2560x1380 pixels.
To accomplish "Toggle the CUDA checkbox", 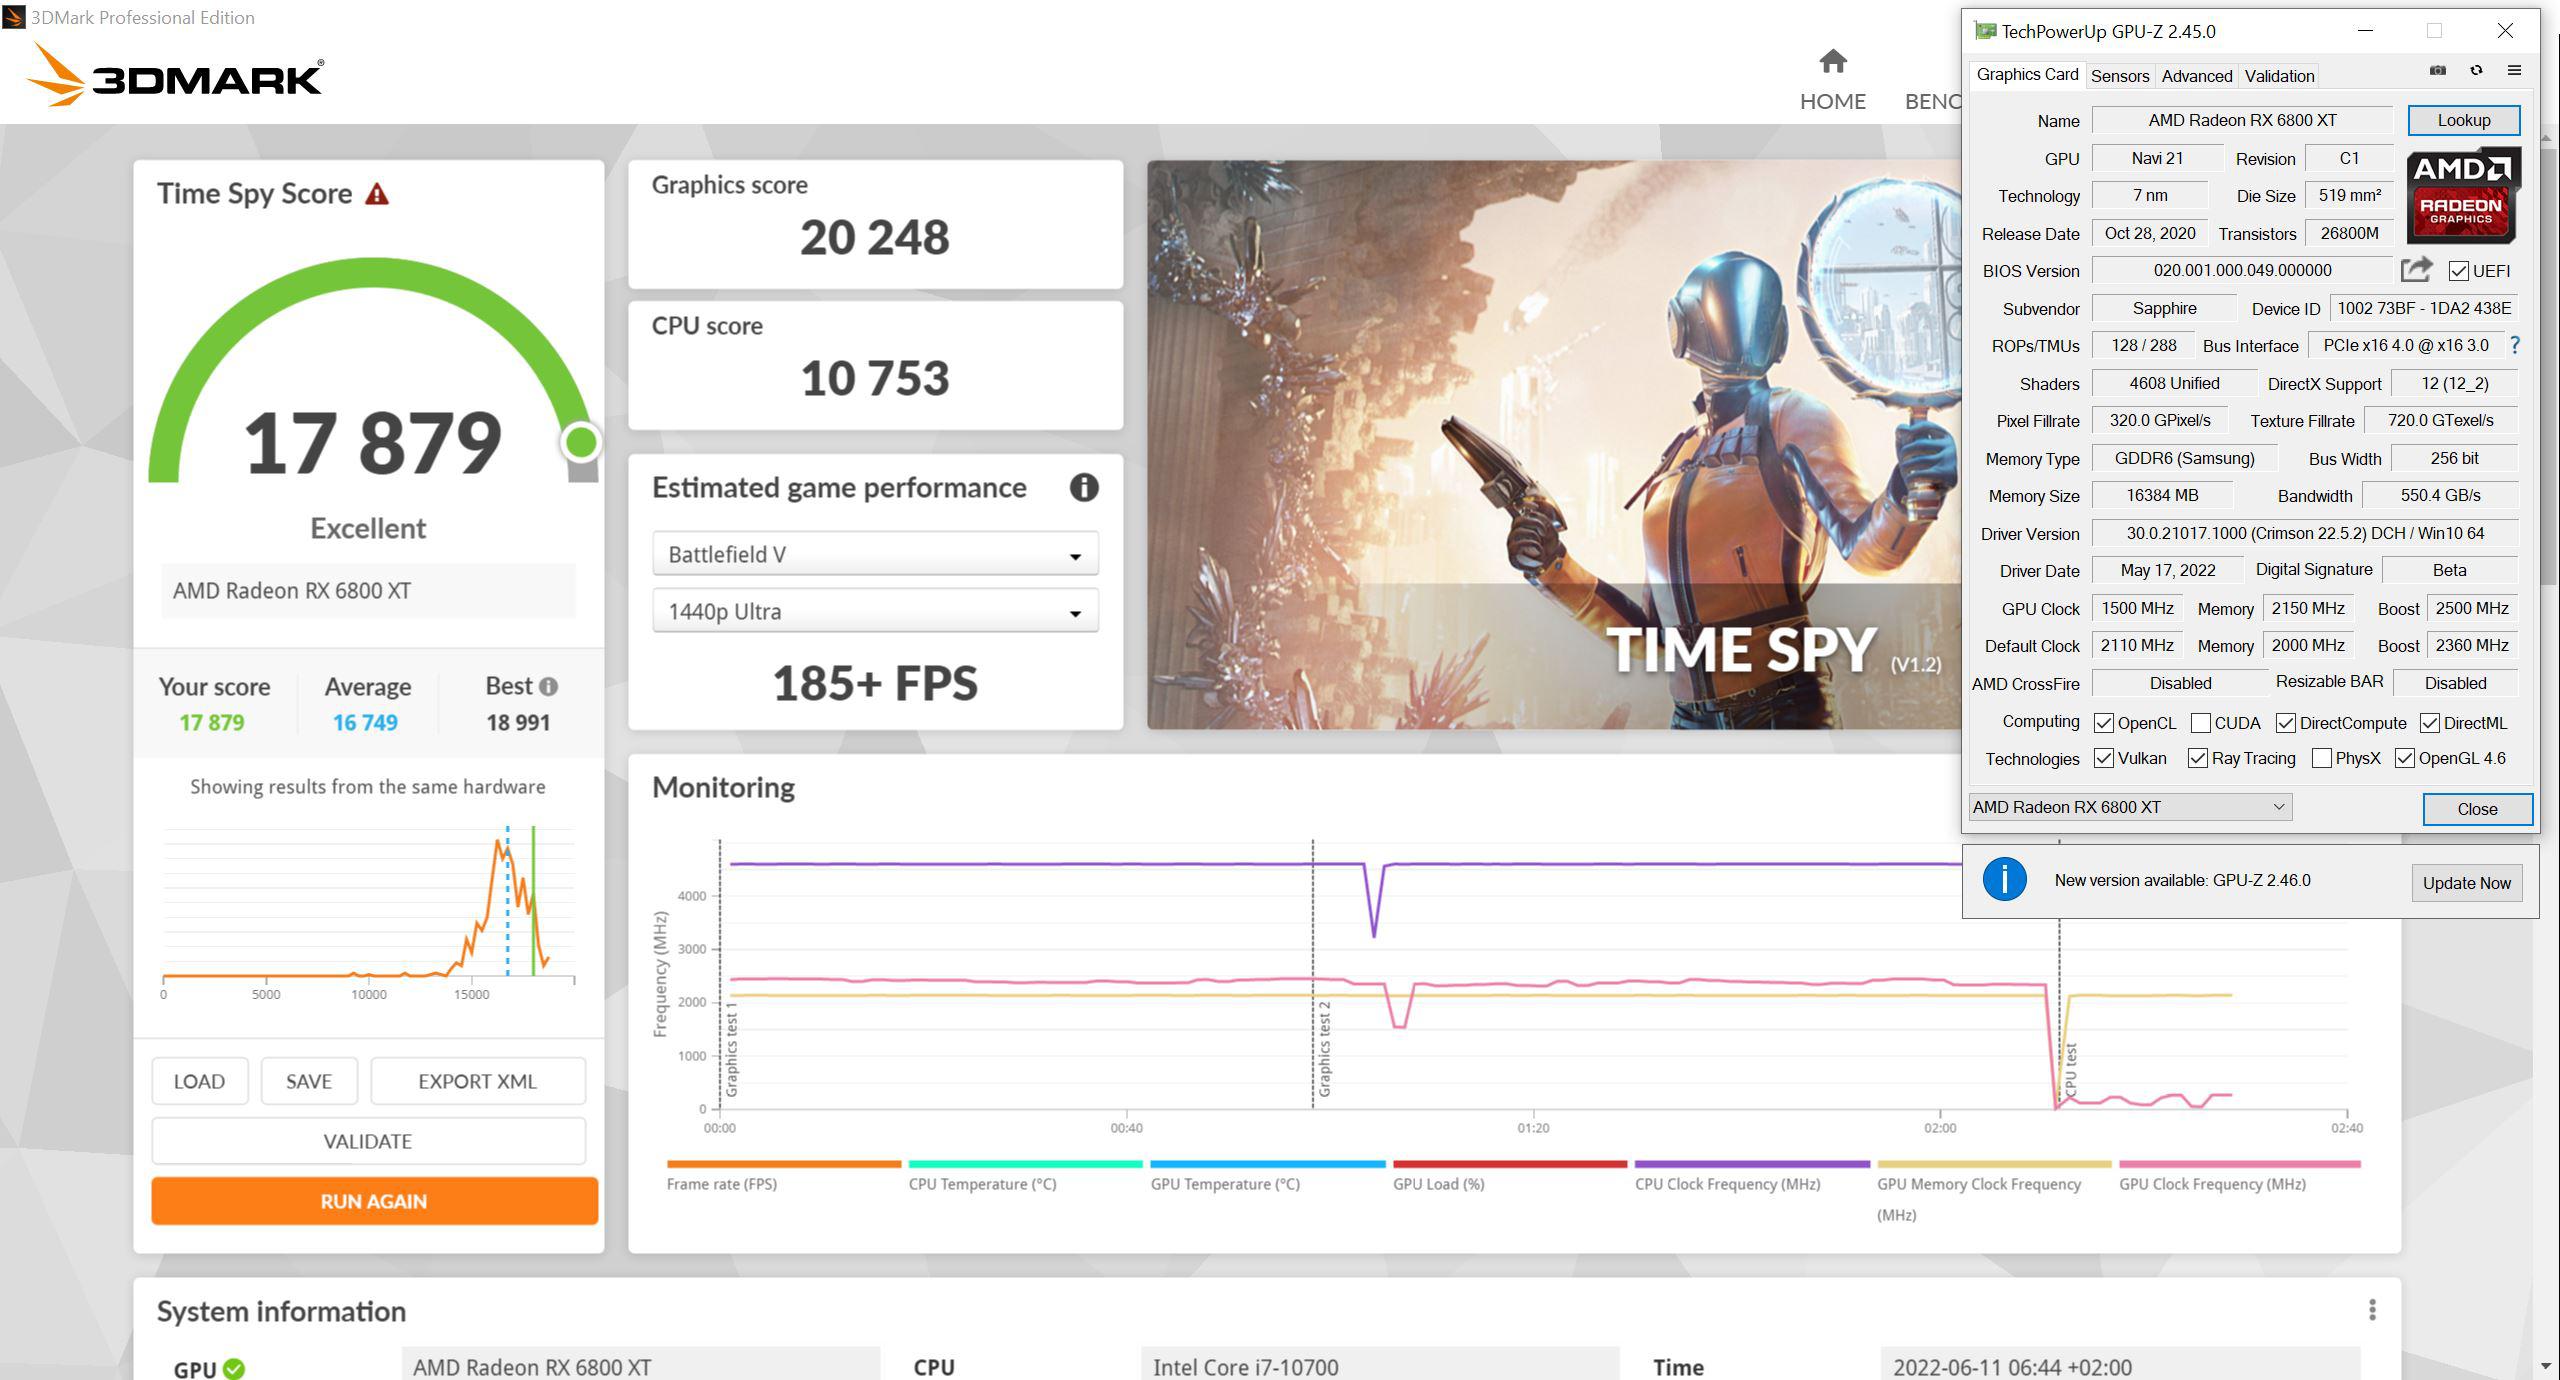I will pyautogui.click(x=2201, y=723).
